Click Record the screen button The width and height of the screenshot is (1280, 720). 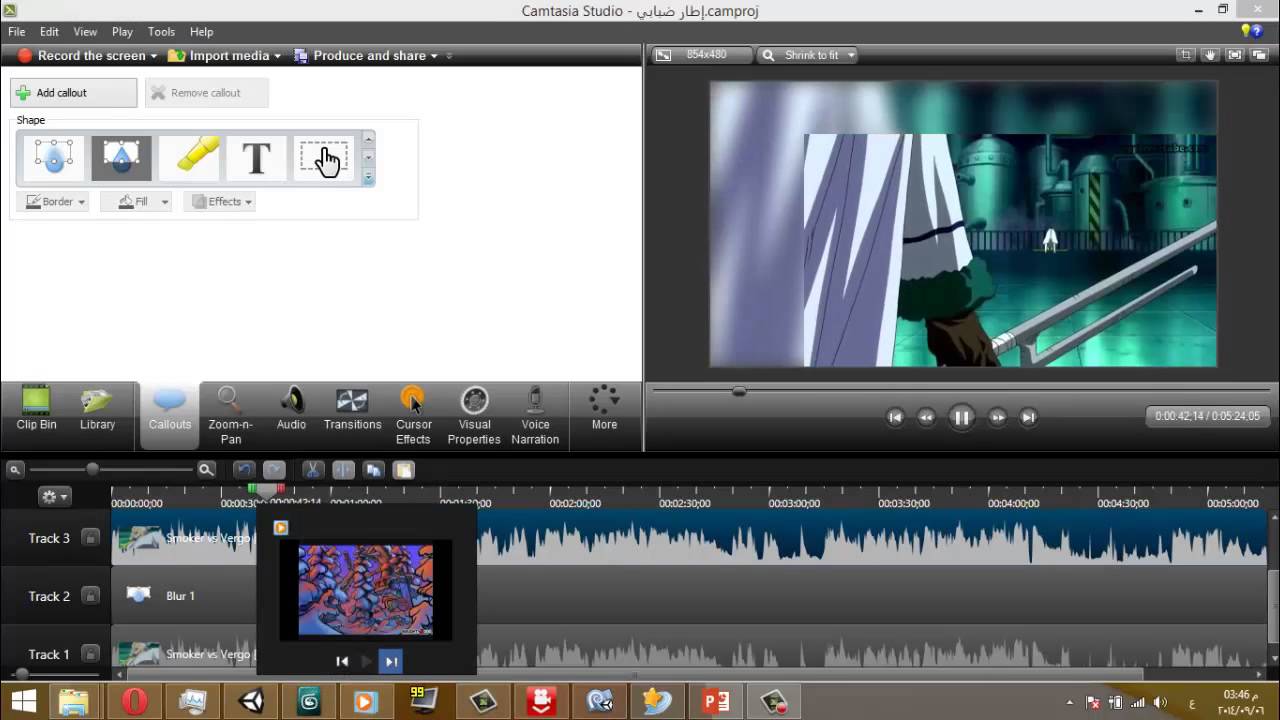[82, 56]
